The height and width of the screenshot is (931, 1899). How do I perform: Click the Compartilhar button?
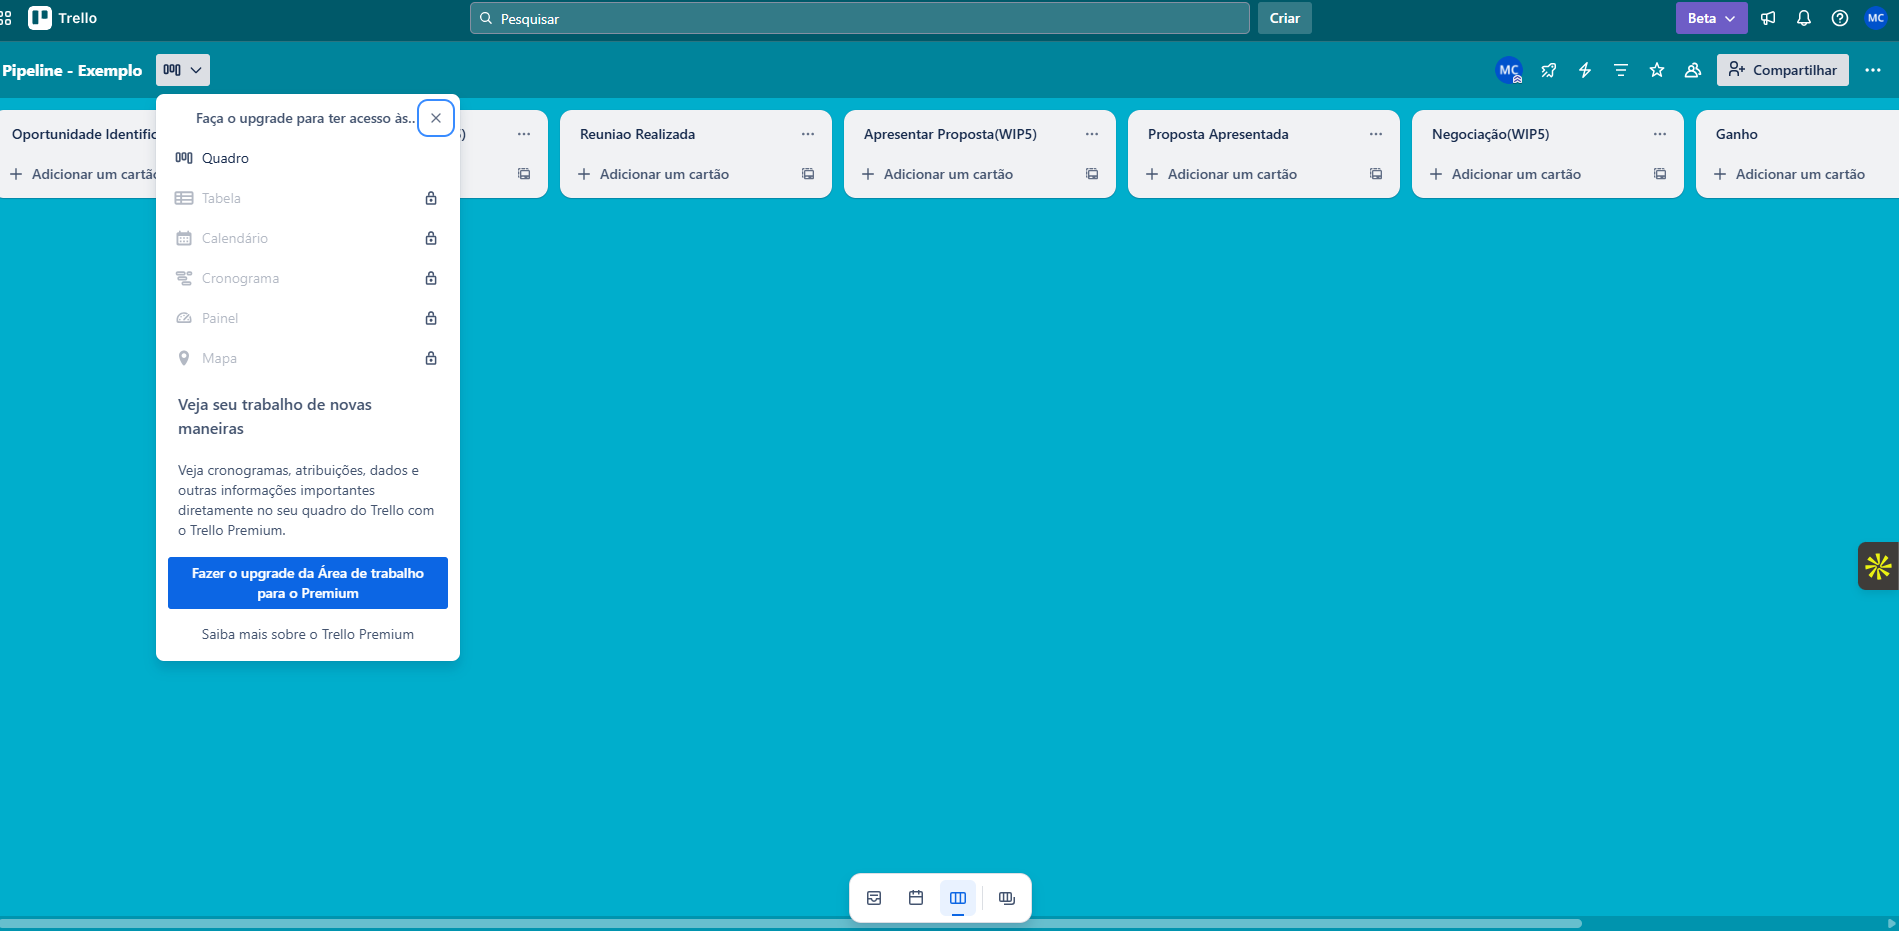(x=1783, y=70)
